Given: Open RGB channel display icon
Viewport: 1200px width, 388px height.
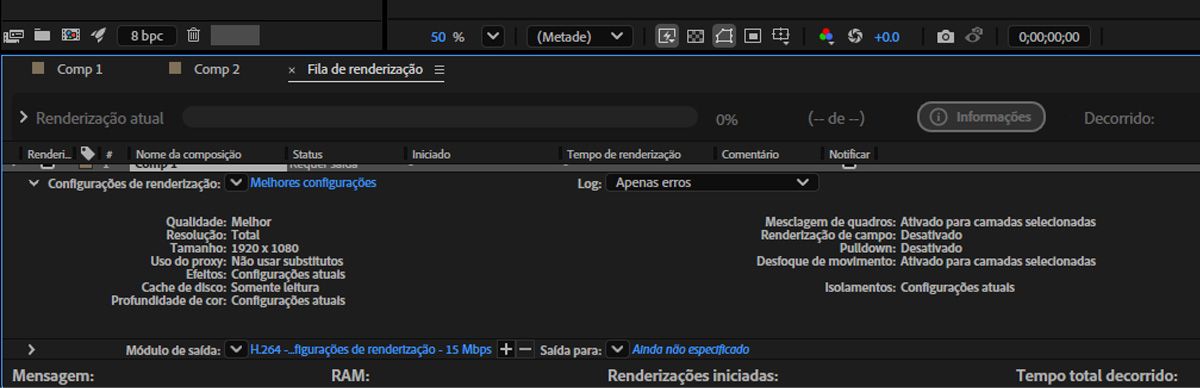Looking at the screenshot, I should [x=826, y=36].
